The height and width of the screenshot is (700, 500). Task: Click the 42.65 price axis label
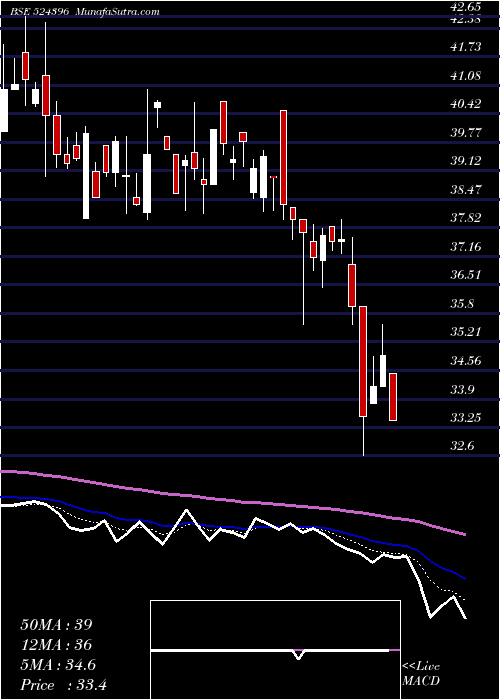click(465, 7)
